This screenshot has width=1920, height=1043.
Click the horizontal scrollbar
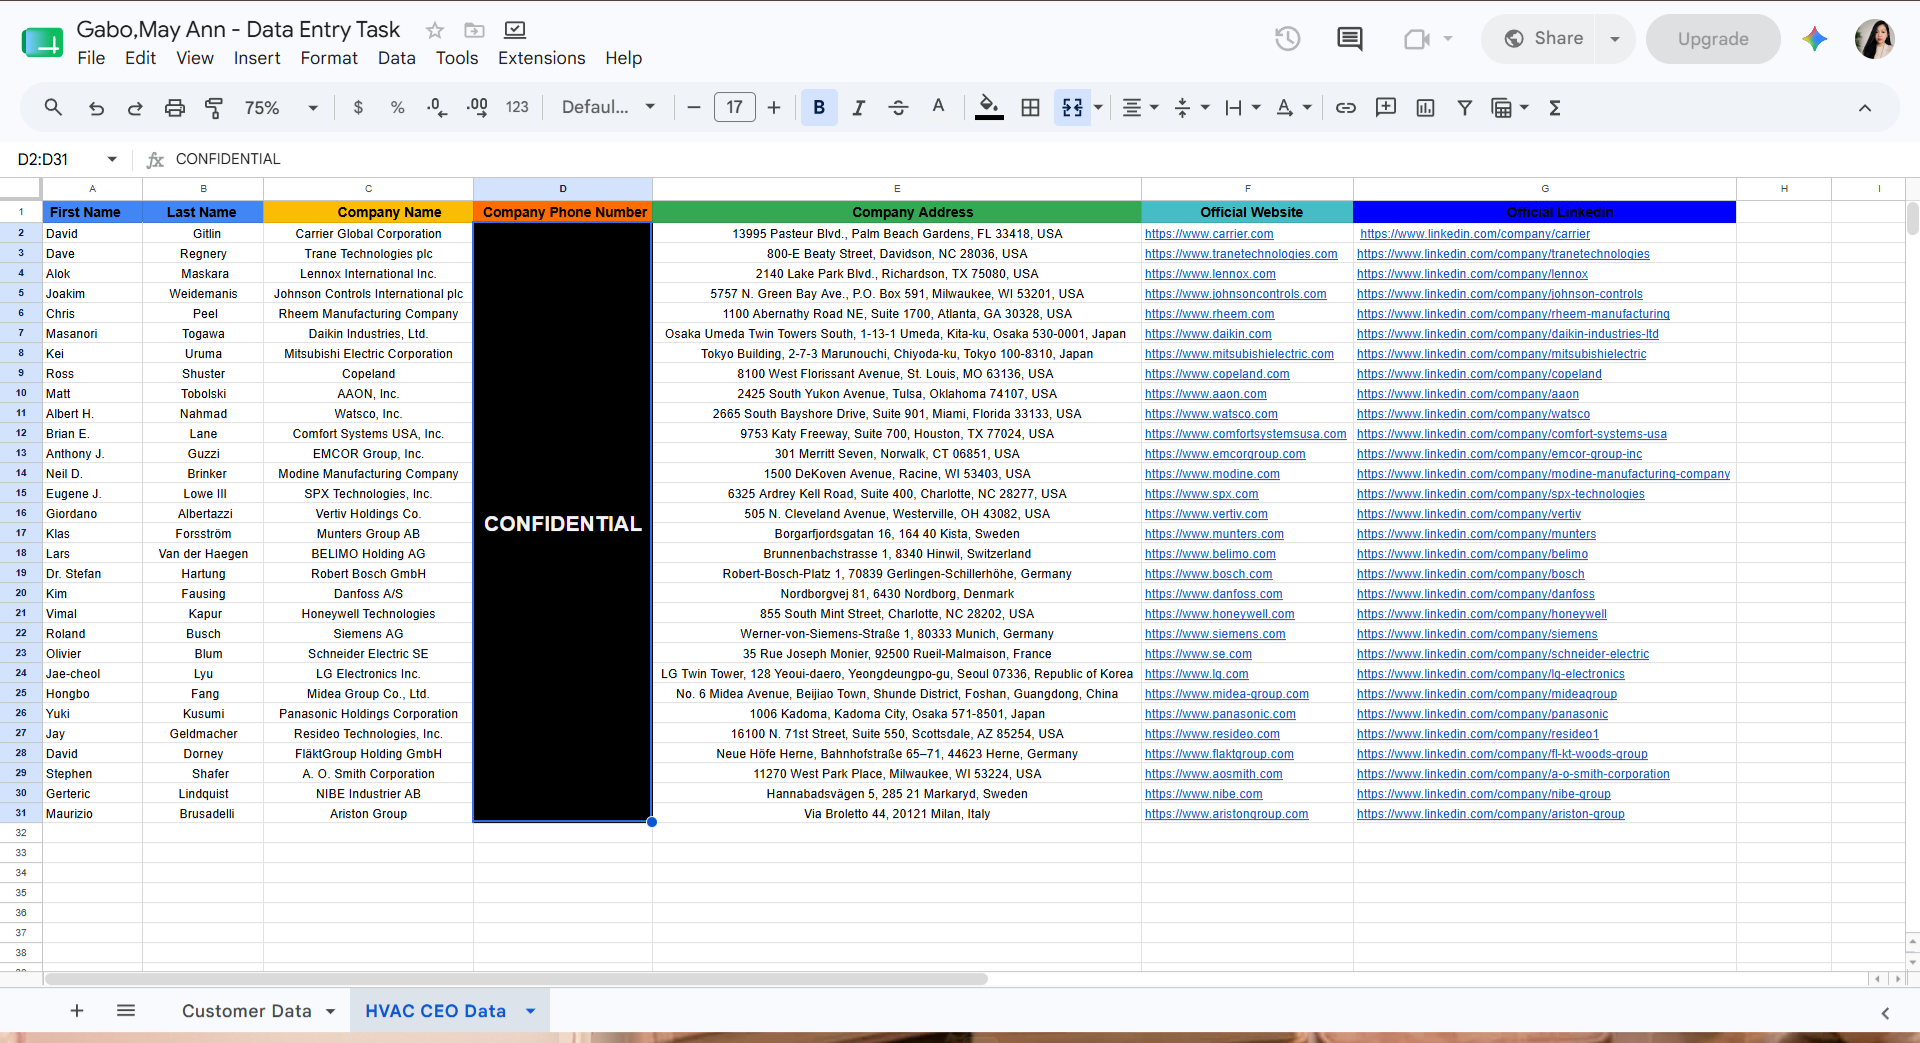[x=516, y=979]
